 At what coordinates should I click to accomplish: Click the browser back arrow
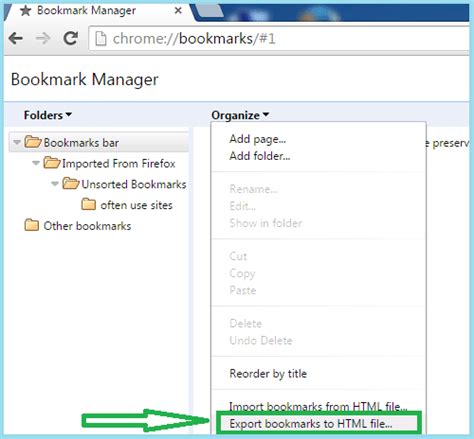pos(16,39)
